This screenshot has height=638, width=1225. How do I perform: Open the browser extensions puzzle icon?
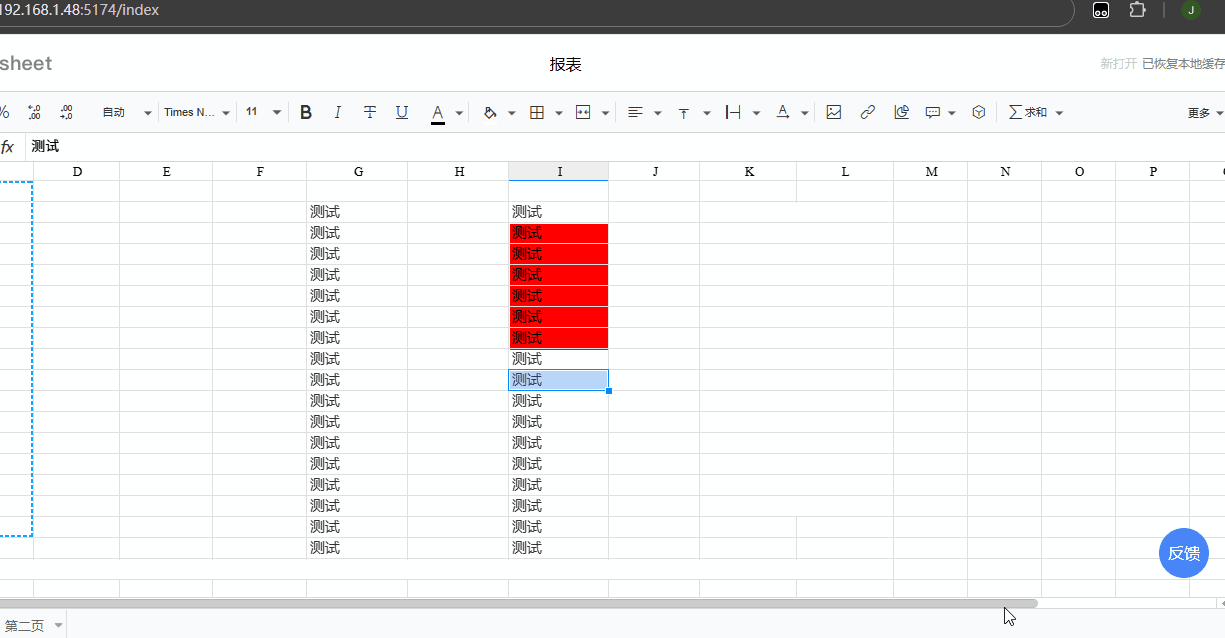point(1137,10)
